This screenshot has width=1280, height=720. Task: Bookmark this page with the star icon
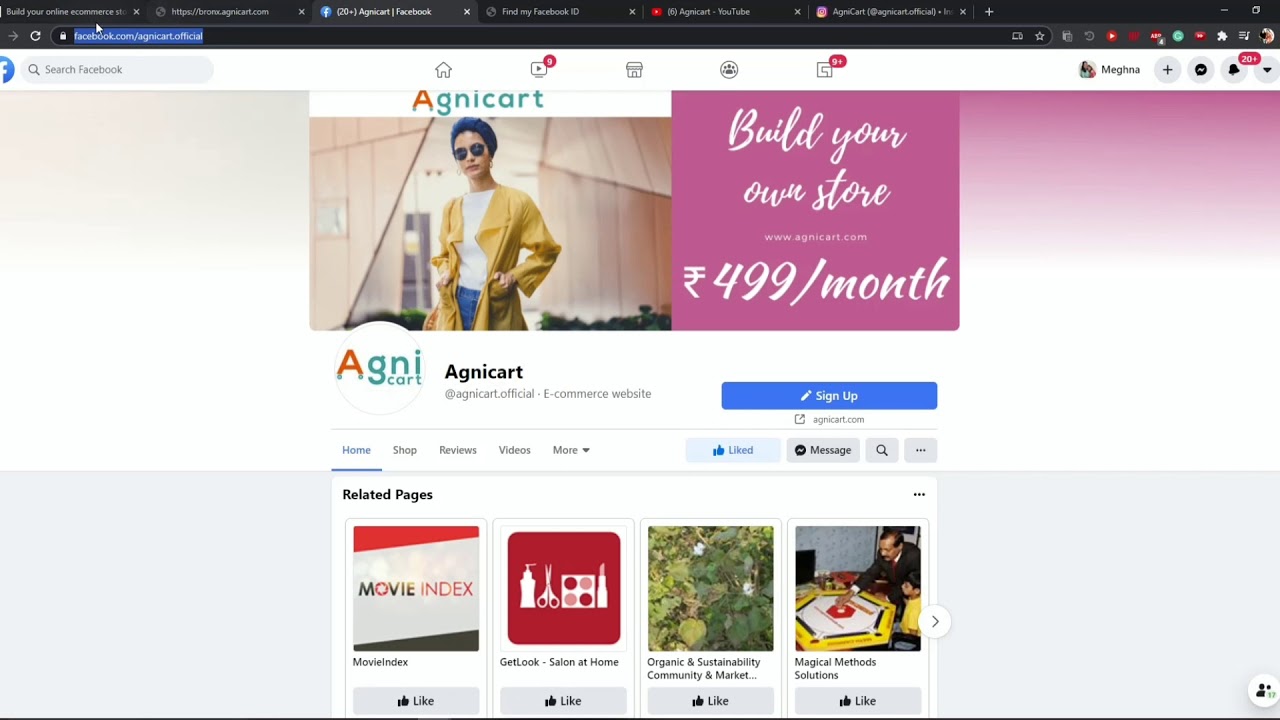click(x=1040, y=36)
